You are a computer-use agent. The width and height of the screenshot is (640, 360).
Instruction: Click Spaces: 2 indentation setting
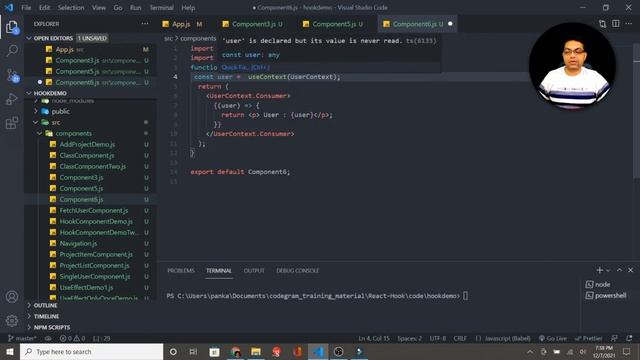coord(410,338)
